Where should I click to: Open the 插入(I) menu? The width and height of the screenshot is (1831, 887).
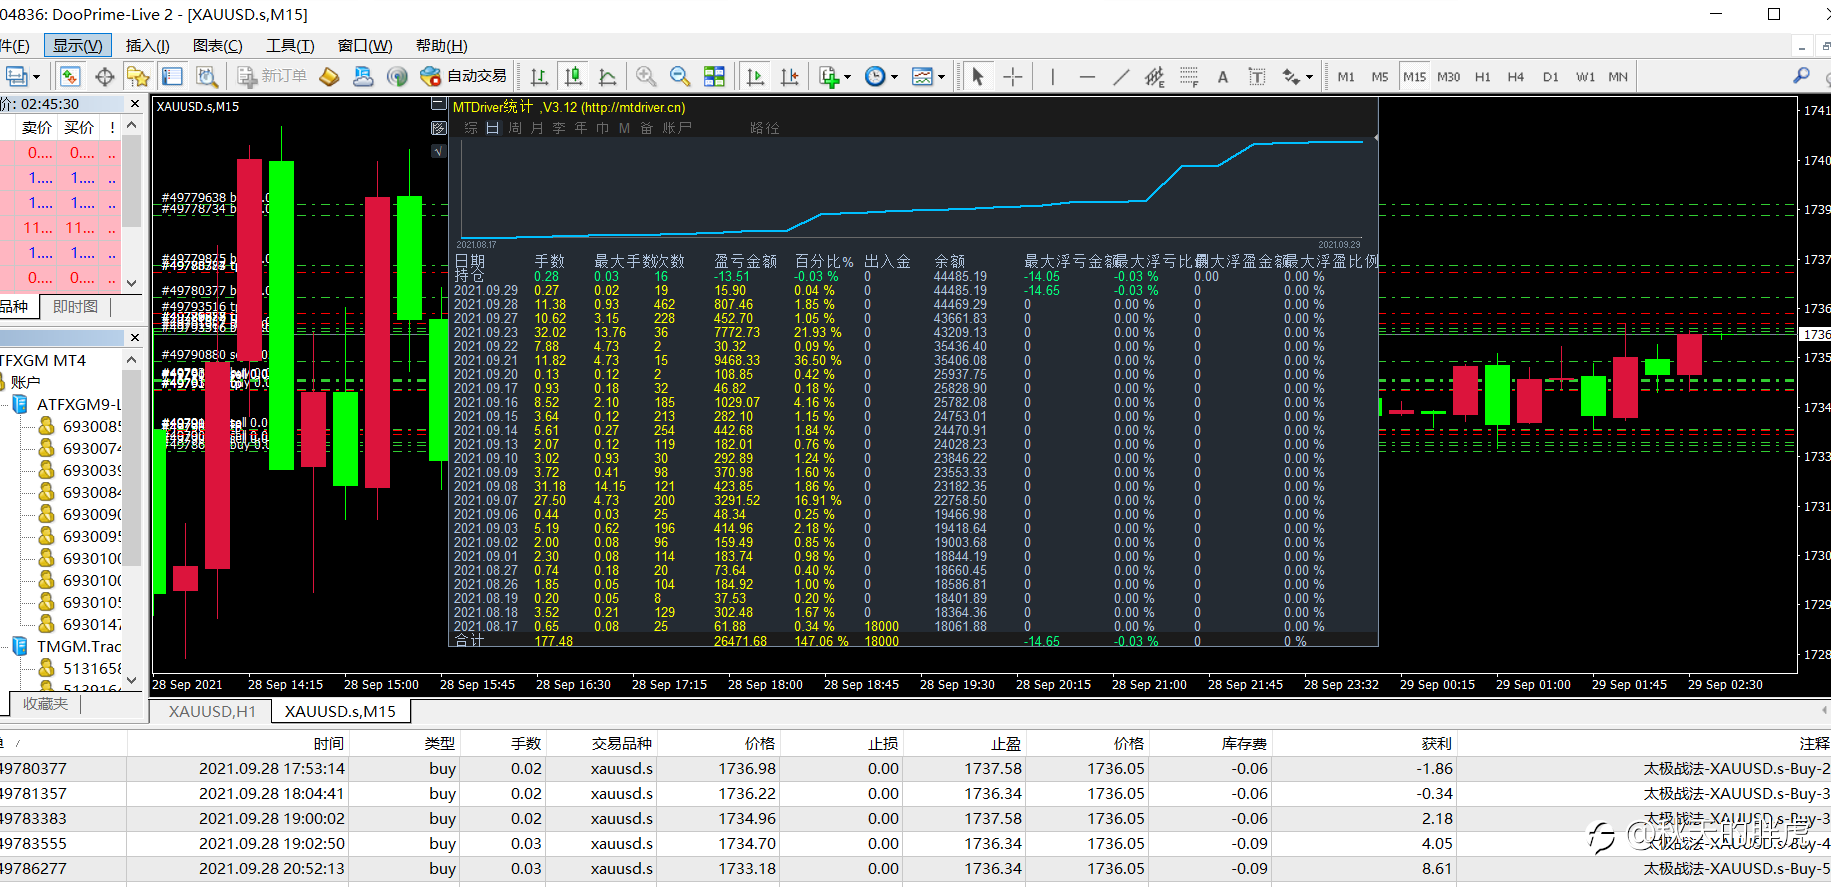(x=148, y=45)
